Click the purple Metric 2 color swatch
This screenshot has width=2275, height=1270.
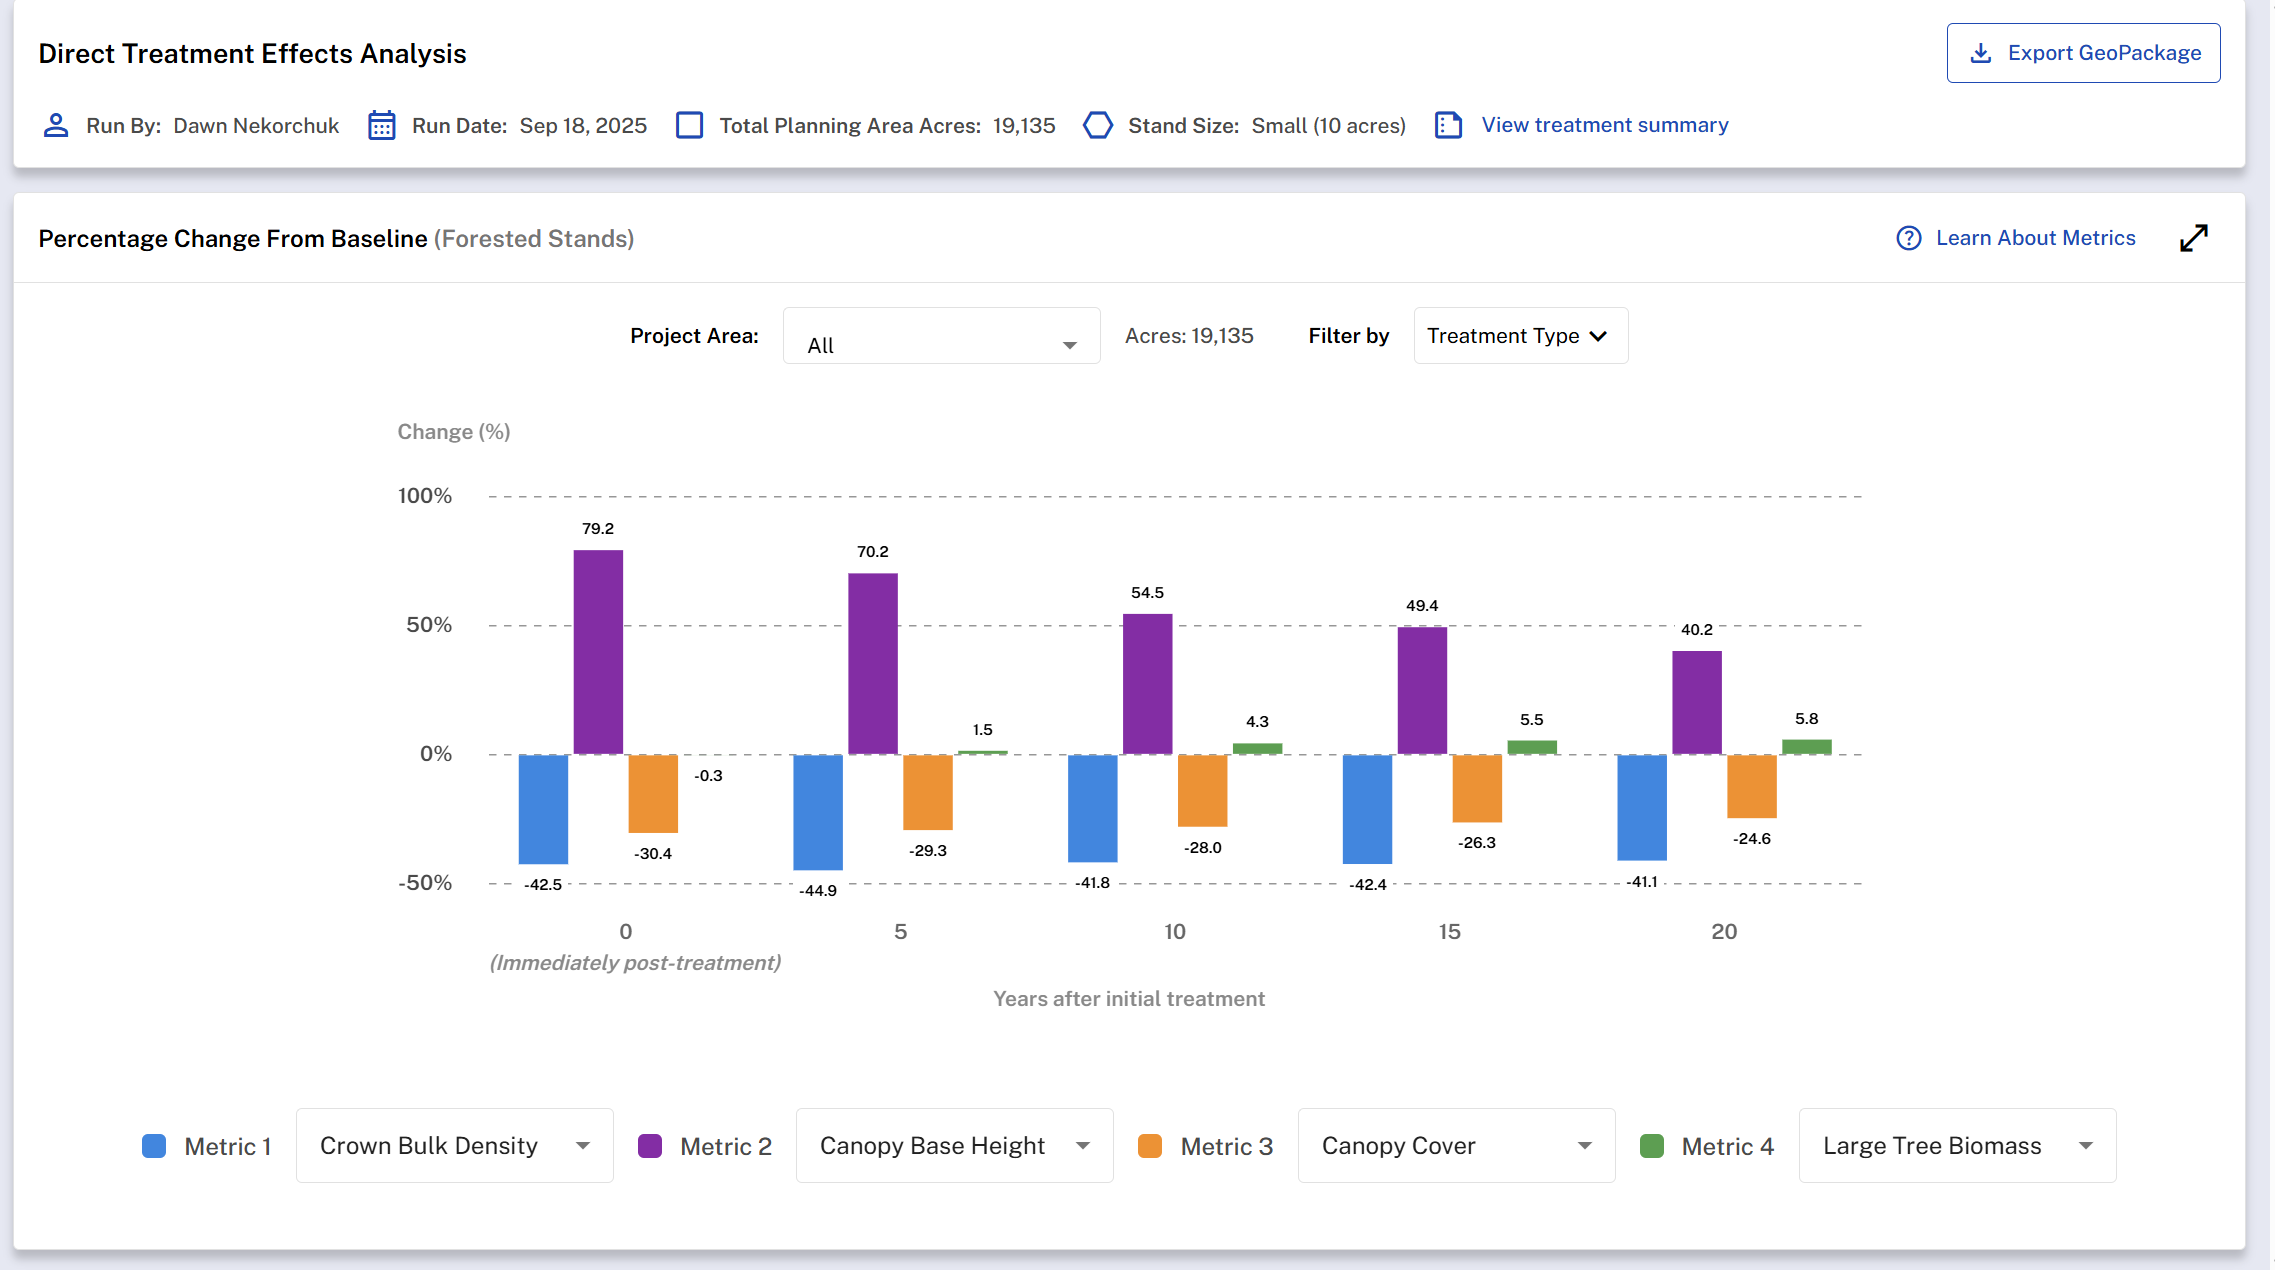pyautogui.click(x=650, y=1146)
